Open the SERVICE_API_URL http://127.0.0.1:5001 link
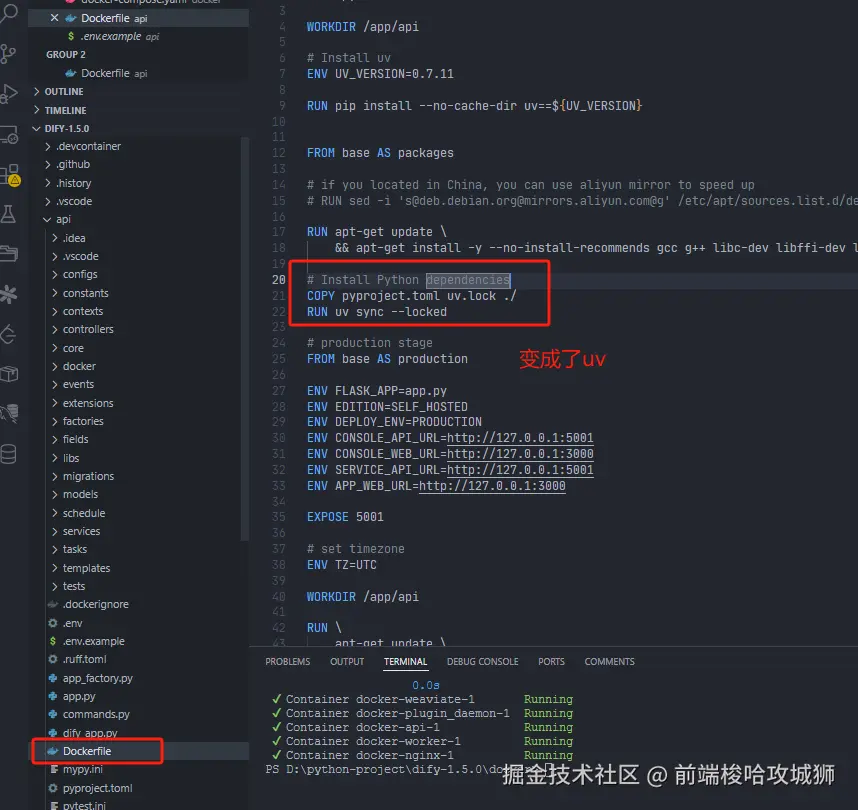The width and height of the screenshot is (858, 810). (x=520, y=470)
